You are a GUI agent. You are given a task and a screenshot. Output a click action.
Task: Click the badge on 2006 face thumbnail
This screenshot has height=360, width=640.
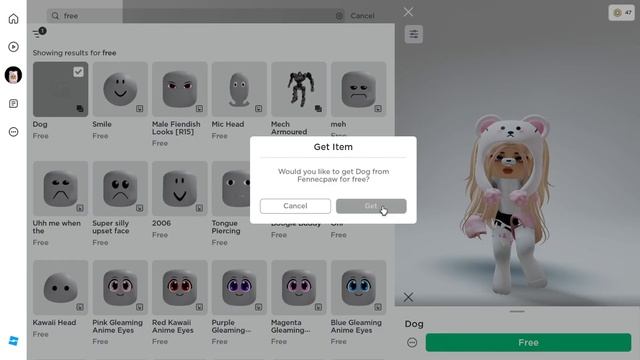(x=199, y=208)
